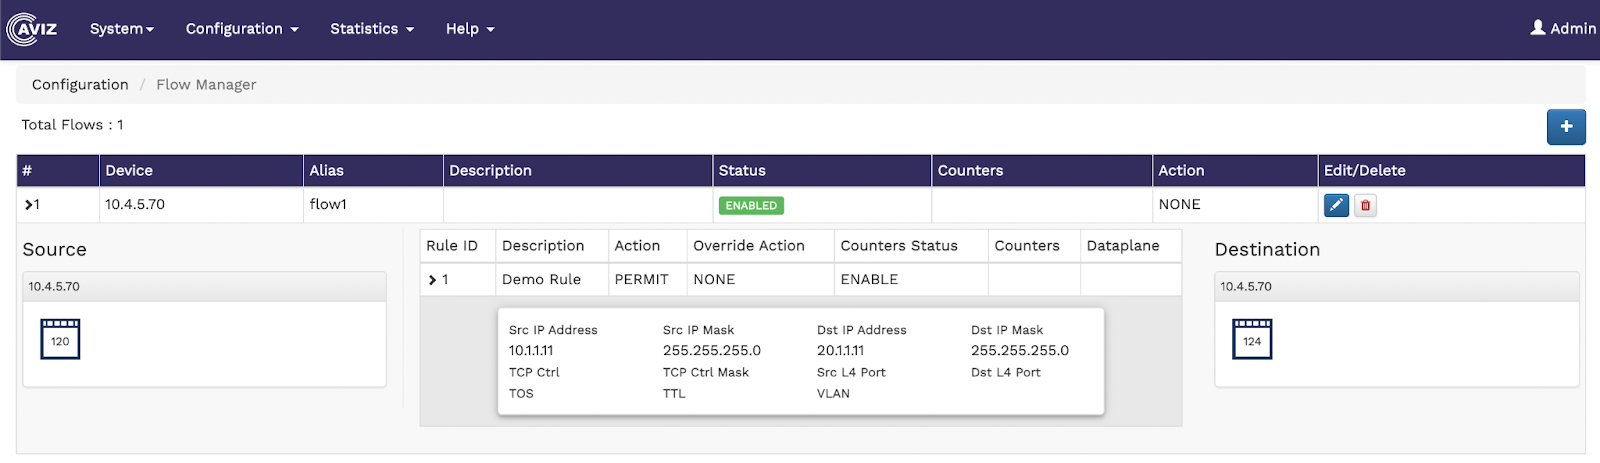Collapse flow row 1 chevron
Viewport: 1600px width, 463px height.
tap(27, 205)
